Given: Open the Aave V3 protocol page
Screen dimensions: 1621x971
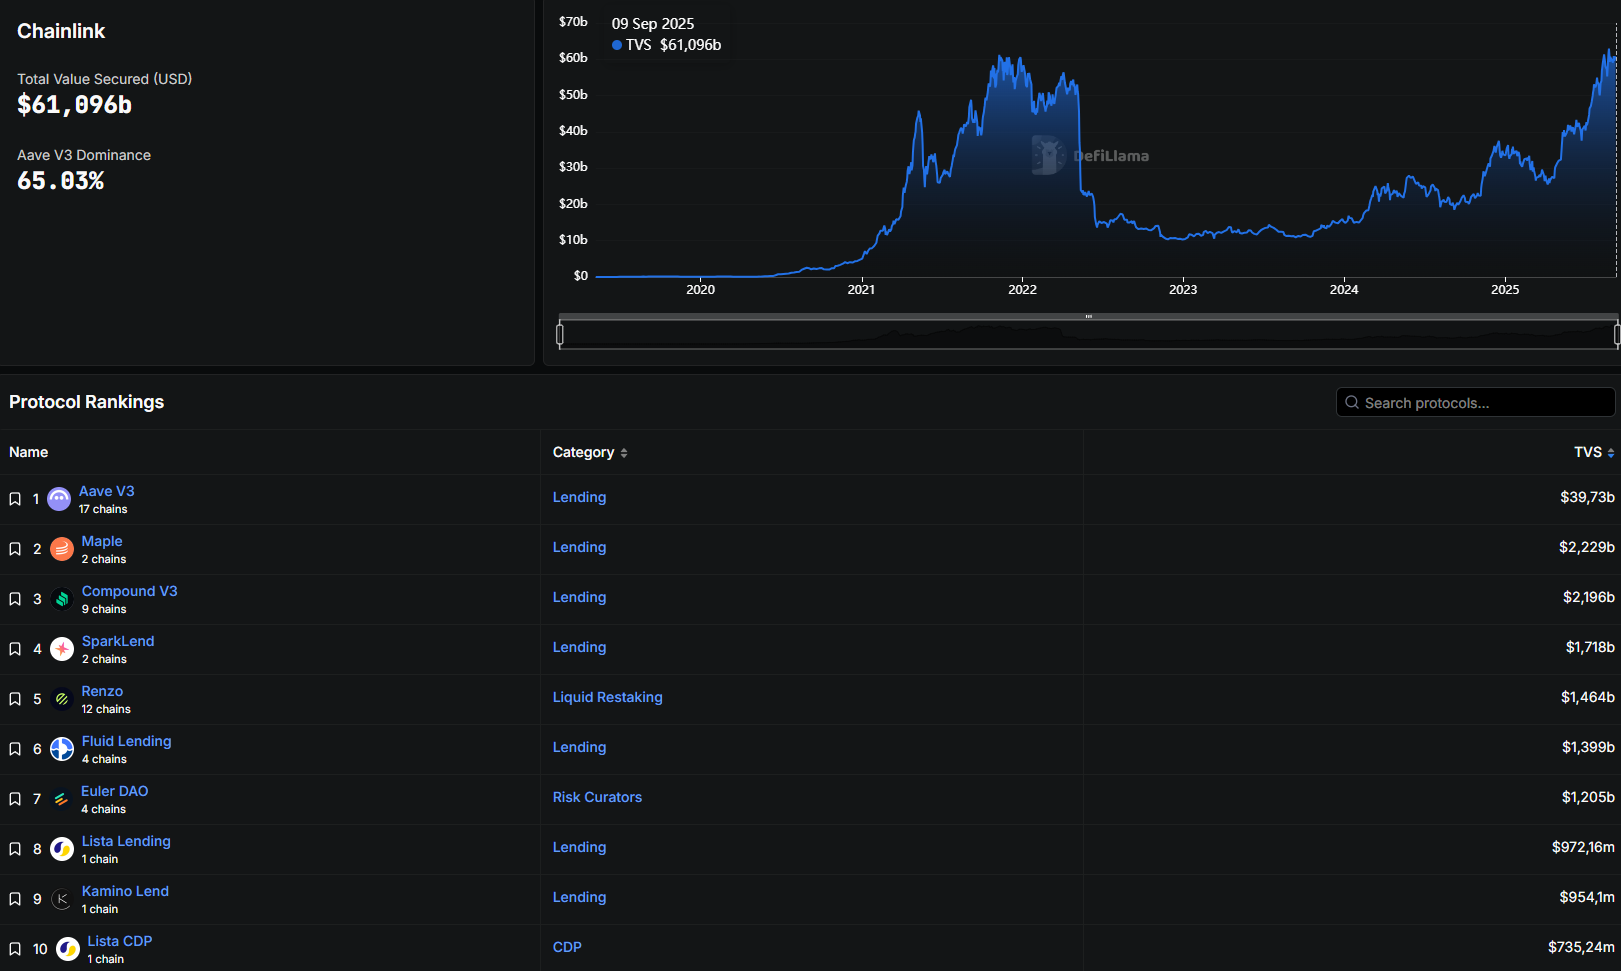Looking at the screenshot, I should pos(106,491).
